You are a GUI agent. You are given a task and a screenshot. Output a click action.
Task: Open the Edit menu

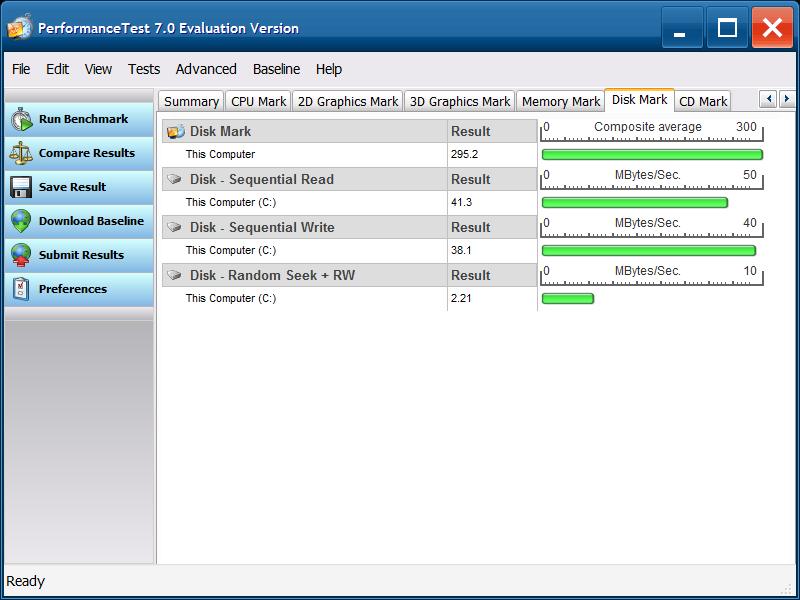[x=57, y=69]
